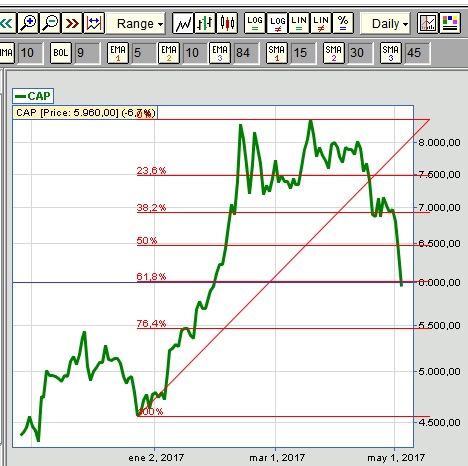The image size is (468, 466).
Task: Select the candlestick chart style icon
Action: pos(227,23)
